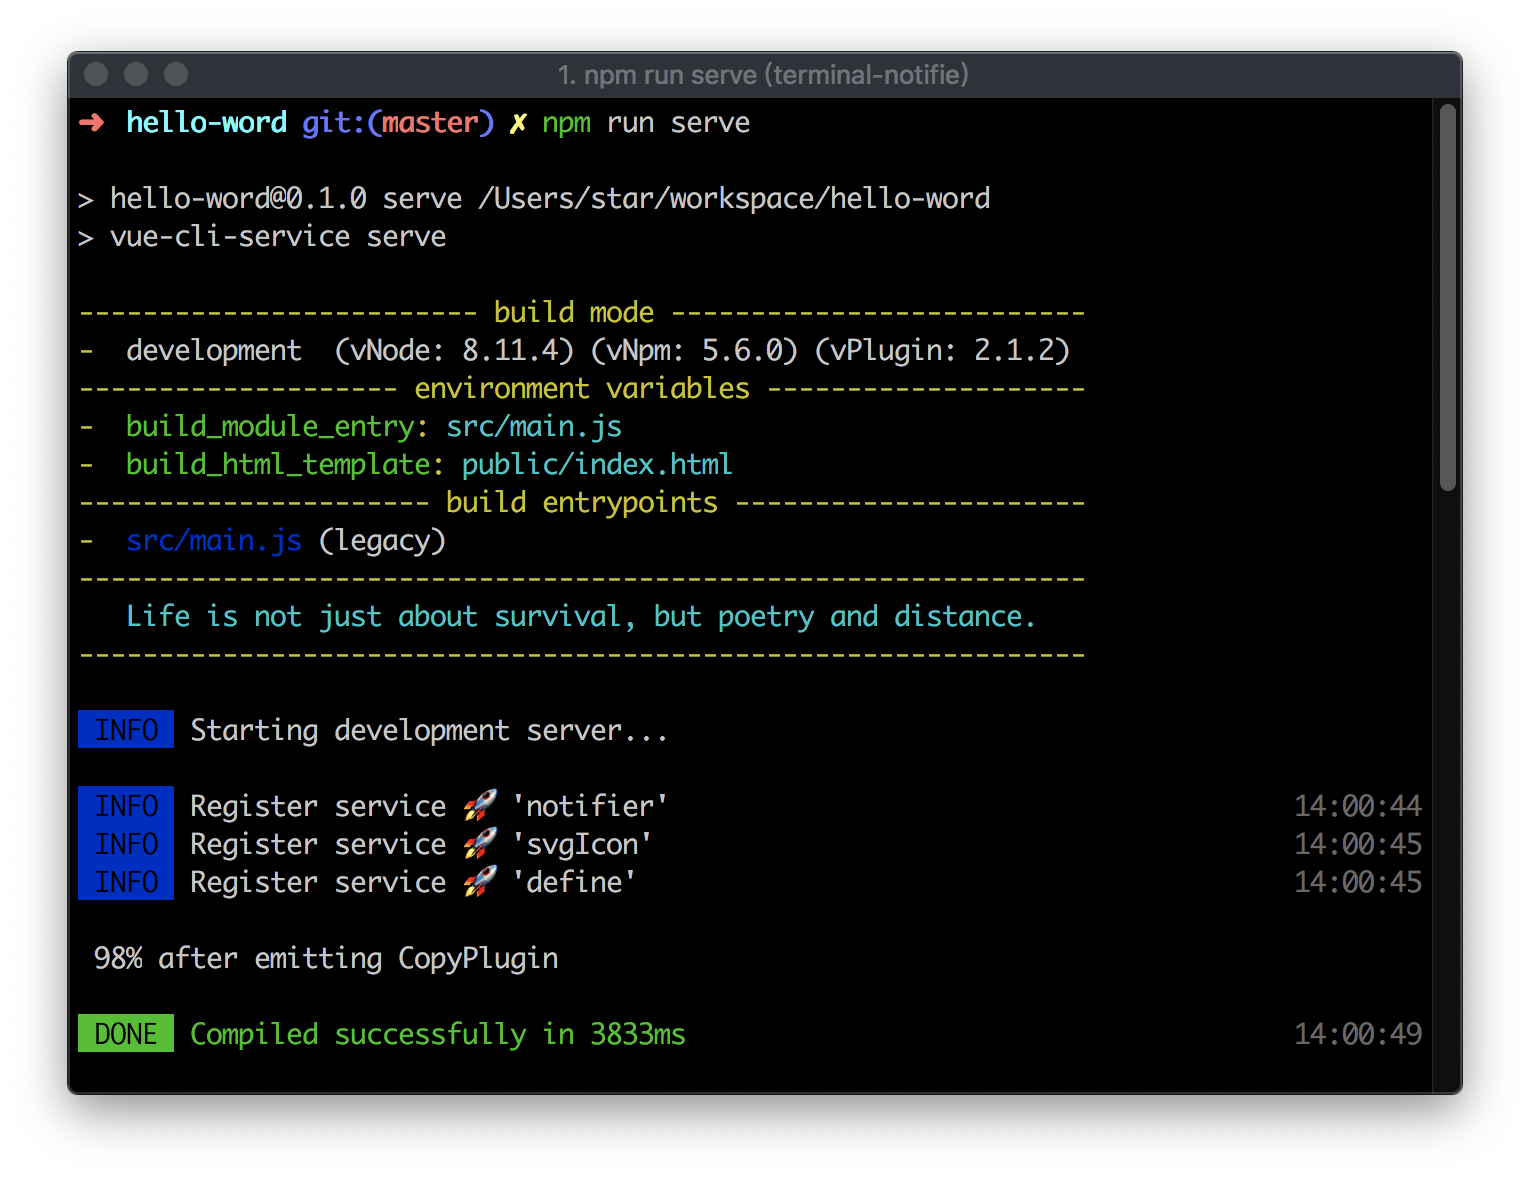Click the INFO badge on the 'svgIcon' line

coord(126,844)
